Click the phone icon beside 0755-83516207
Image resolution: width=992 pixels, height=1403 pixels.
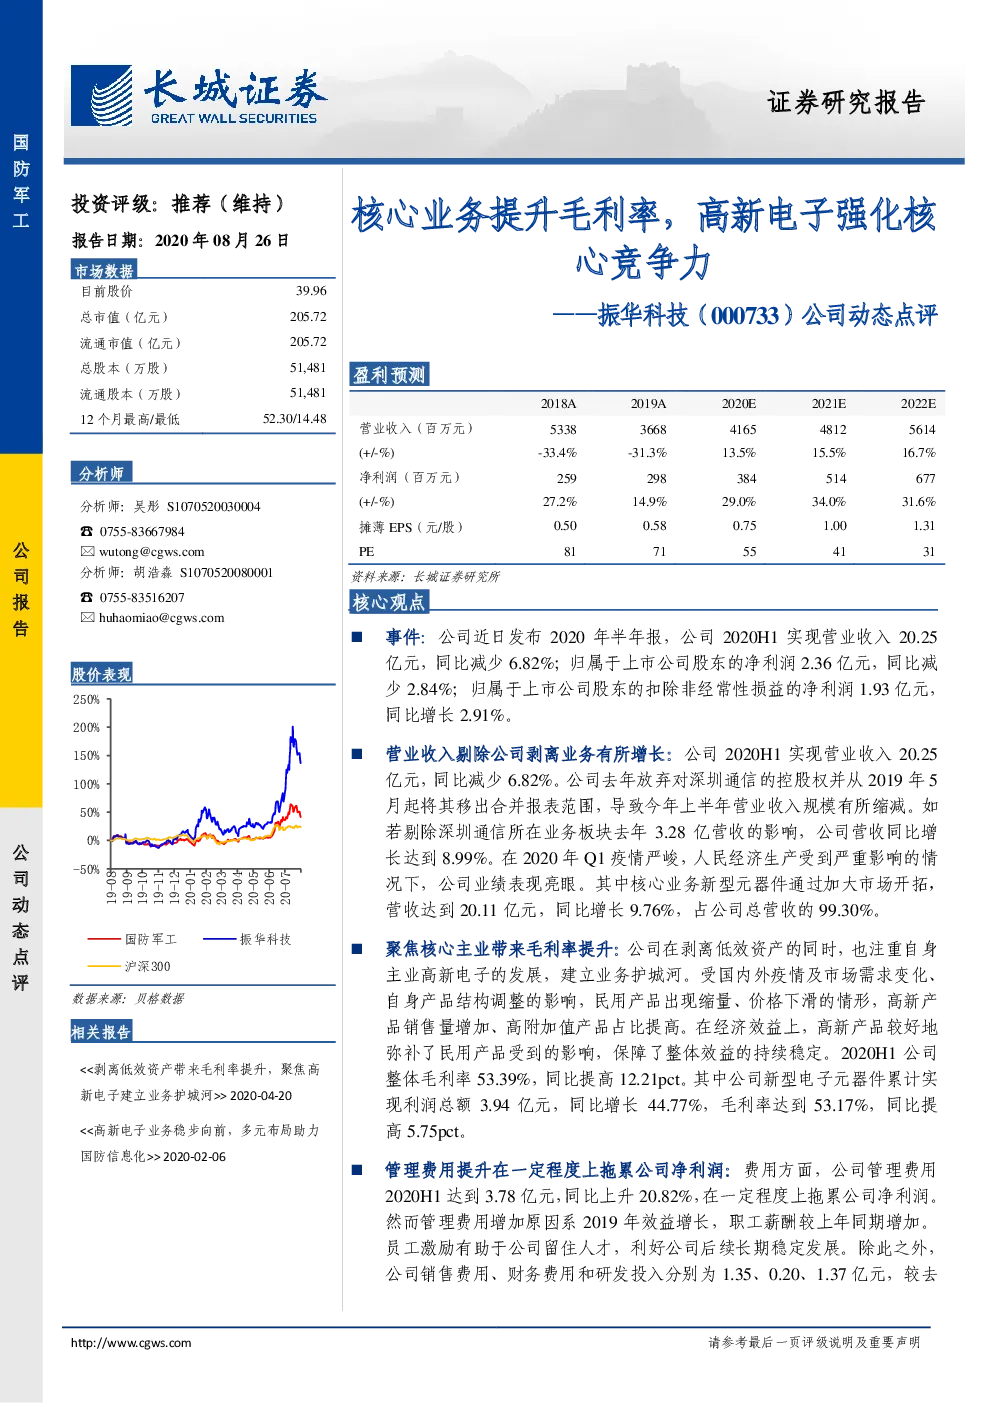click(87, 597)
